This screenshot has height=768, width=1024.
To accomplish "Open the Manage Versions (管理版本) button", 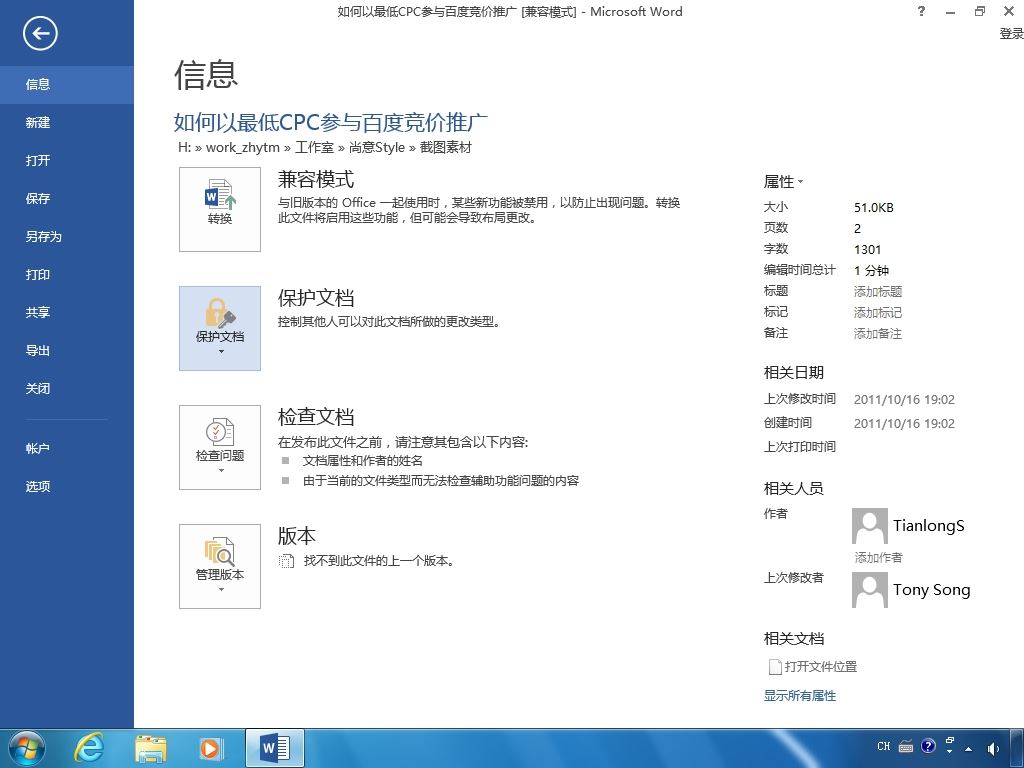I will pos(220,566).
